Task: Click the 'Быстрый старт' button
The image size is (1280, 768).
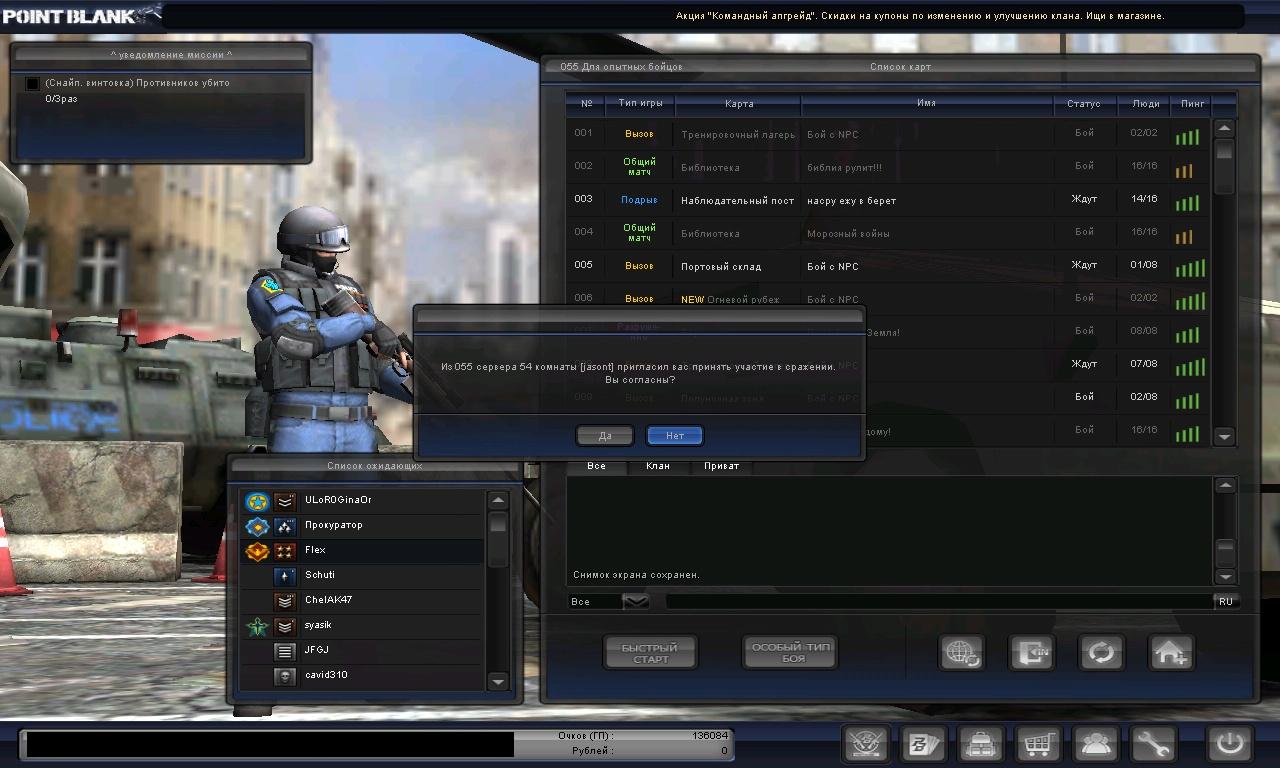Action: 651,653
